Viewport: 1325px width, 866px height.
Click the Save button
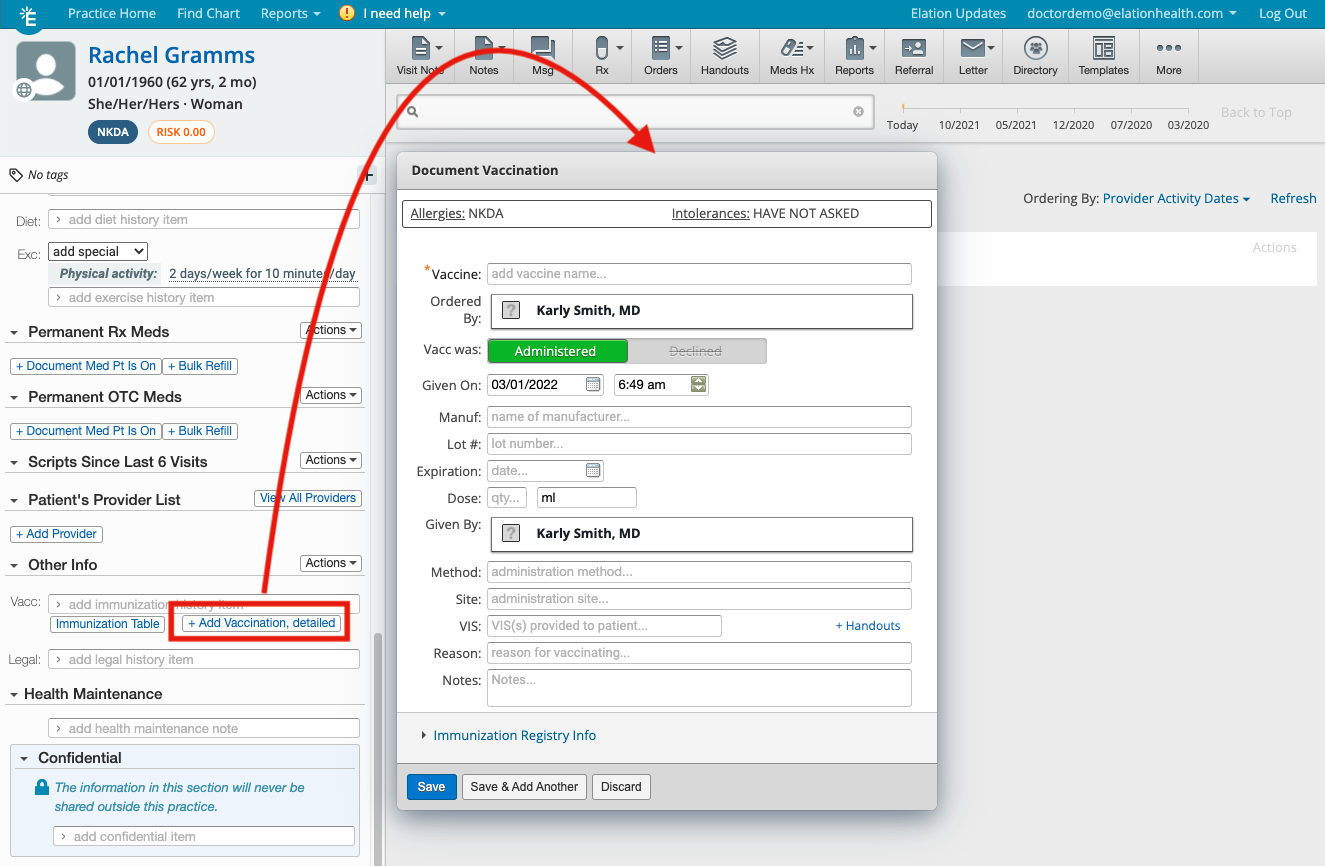pos(431,787)
